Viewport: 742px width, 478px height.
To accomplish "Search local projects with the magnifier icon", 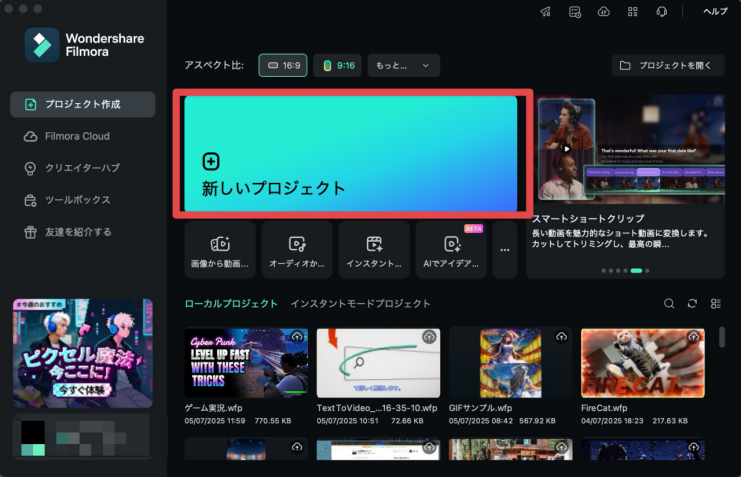I will 669,303.
